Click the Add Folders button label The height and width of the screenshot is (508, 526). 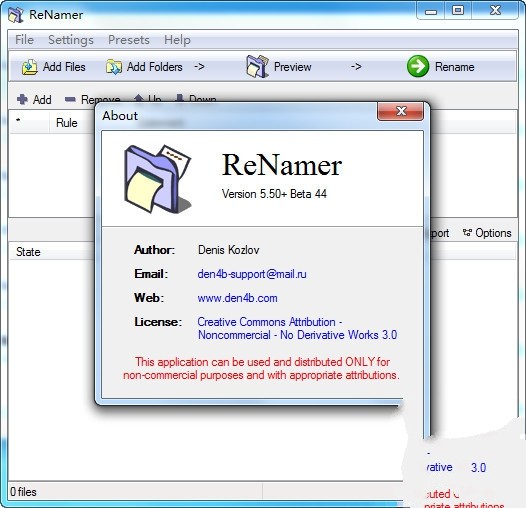(155, 67)
